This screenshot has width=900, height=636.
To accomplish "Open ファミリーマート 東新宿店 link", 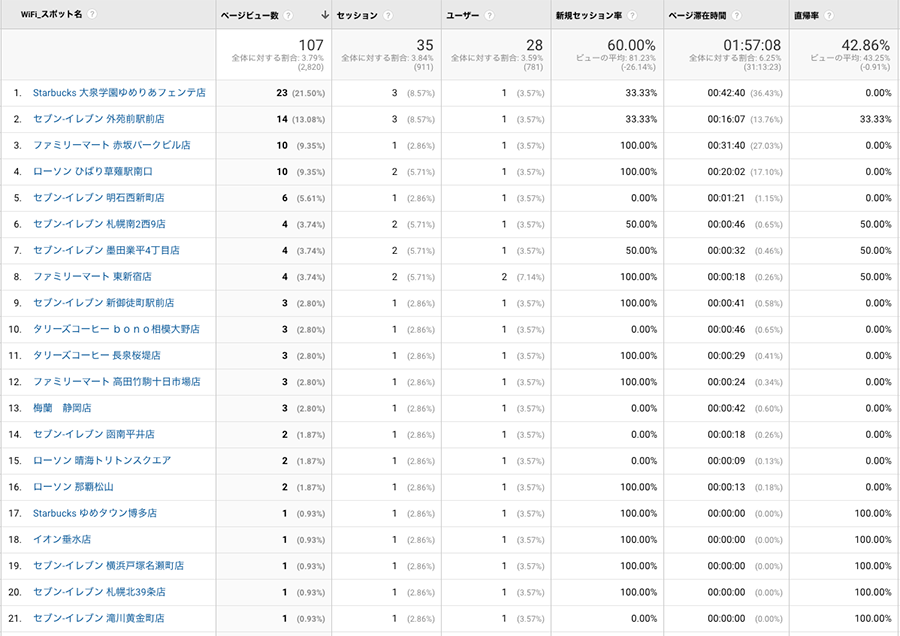I will tap(92, 277).
